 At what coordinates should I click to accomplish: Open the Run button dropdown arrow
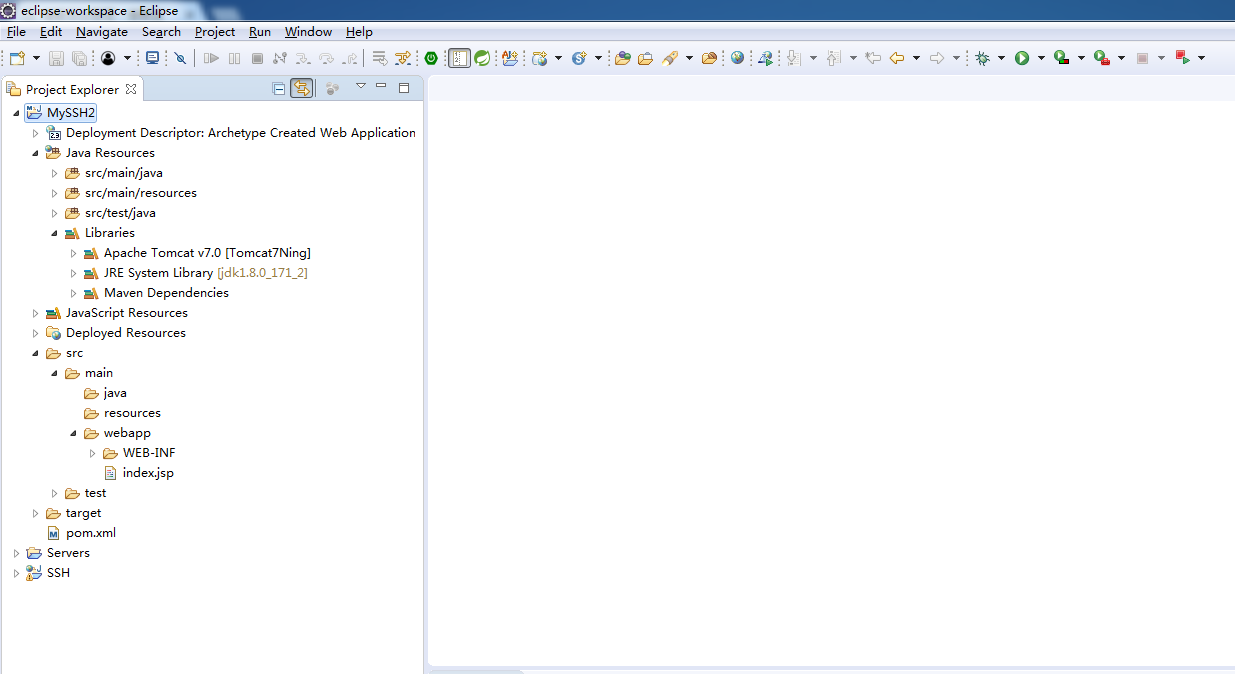click(1041, 58)
